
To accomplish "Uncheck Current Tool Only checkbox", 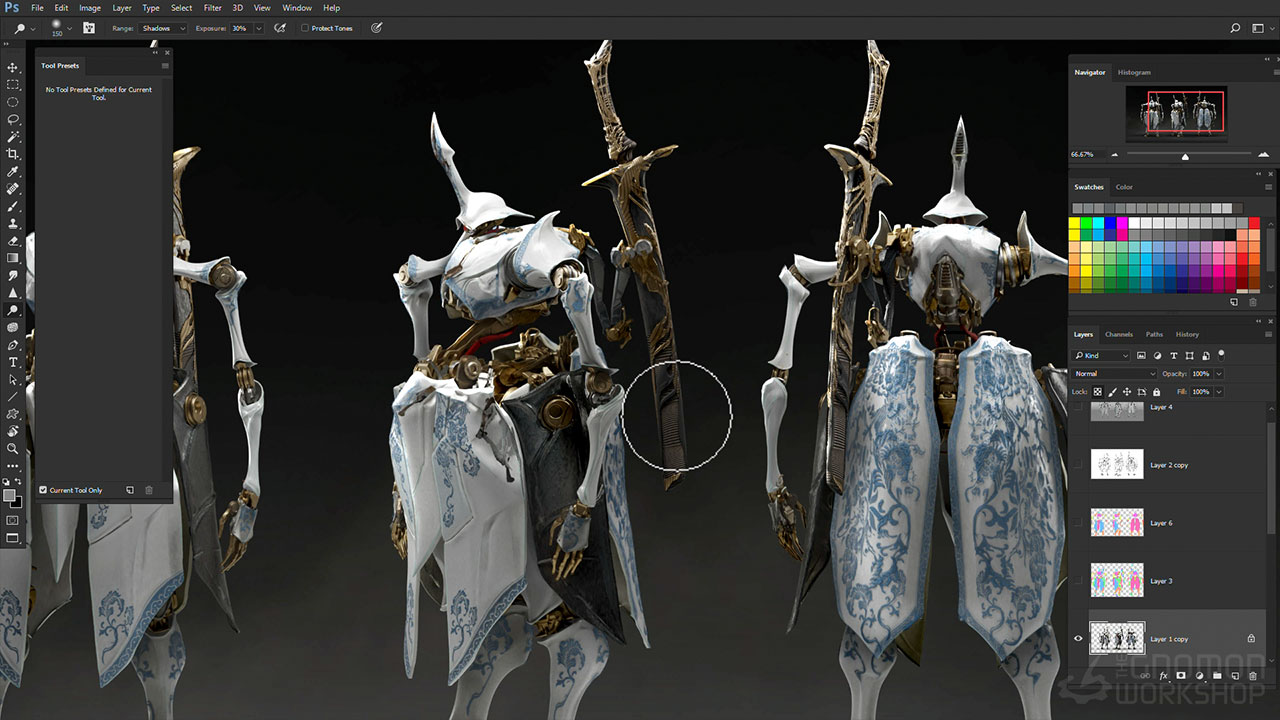I will click(x=43, y=490).
